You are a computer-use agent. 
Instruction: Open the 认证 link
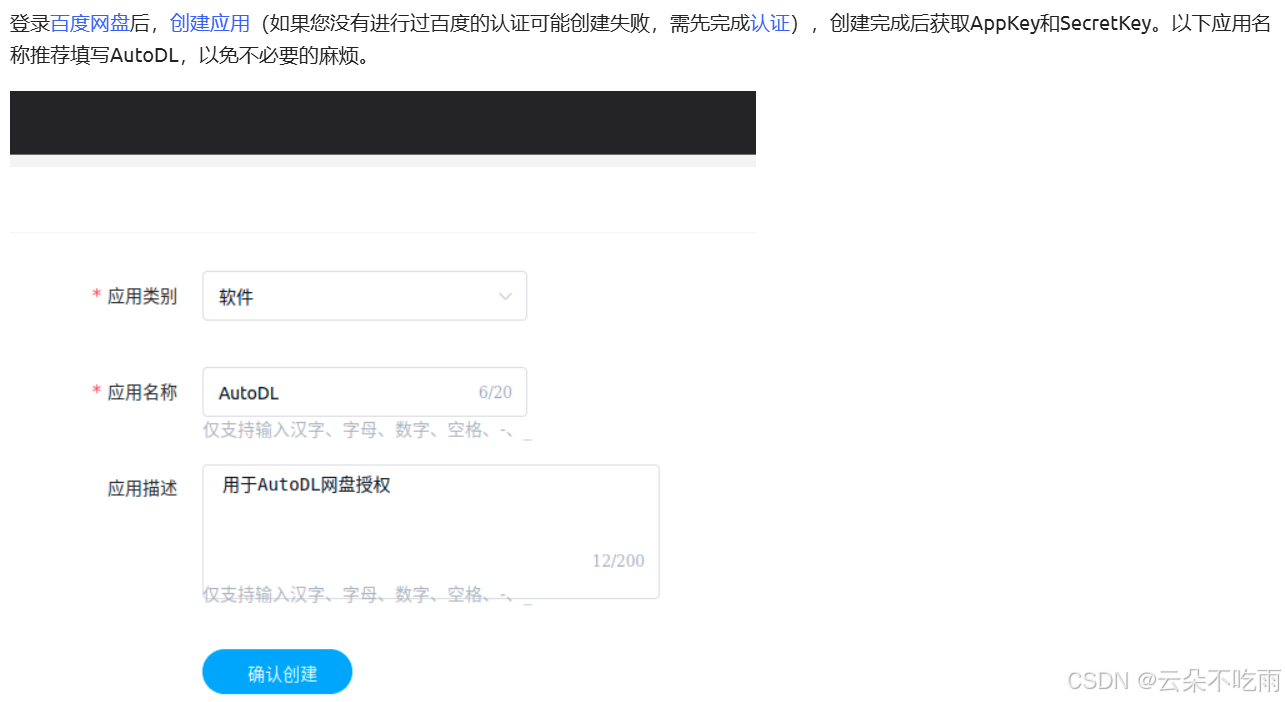[x=770, y=24]
